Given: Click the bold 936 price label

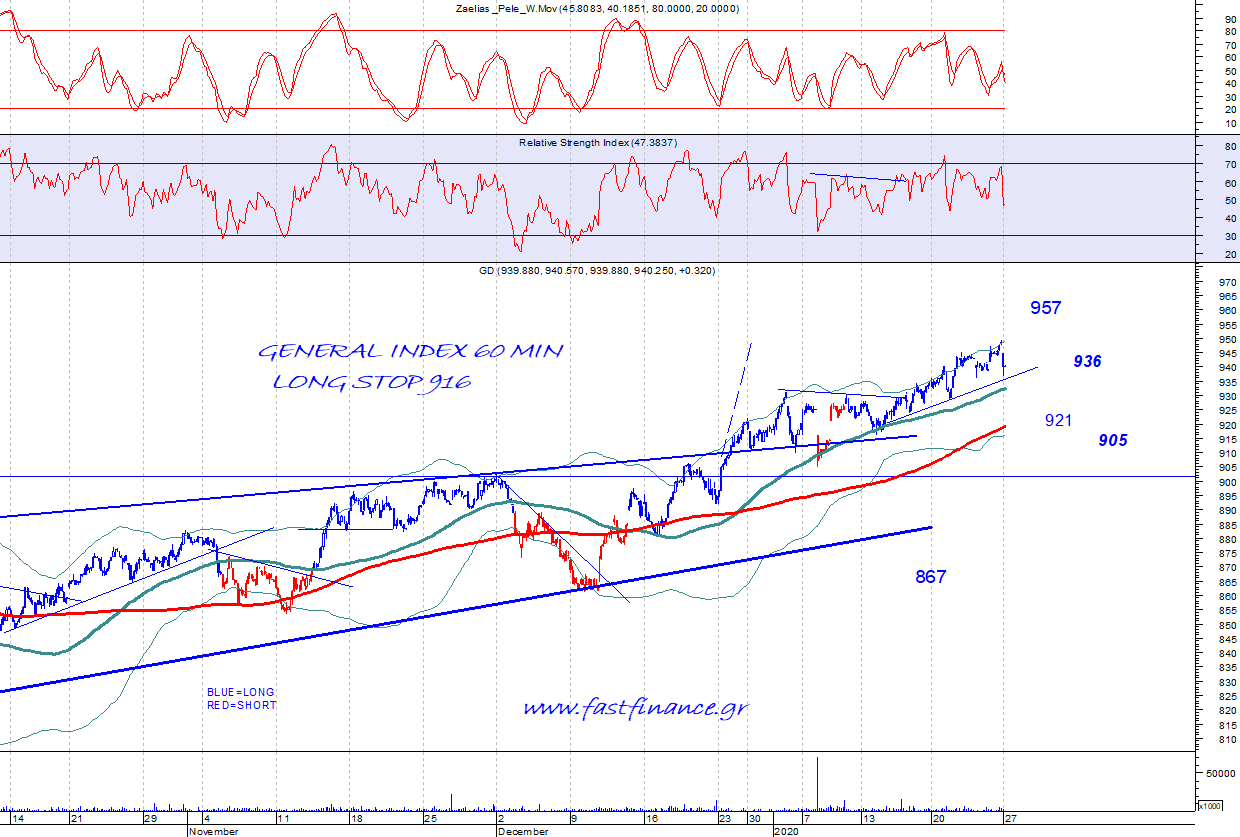Looking at the screenshot, I should [1087, 361].
